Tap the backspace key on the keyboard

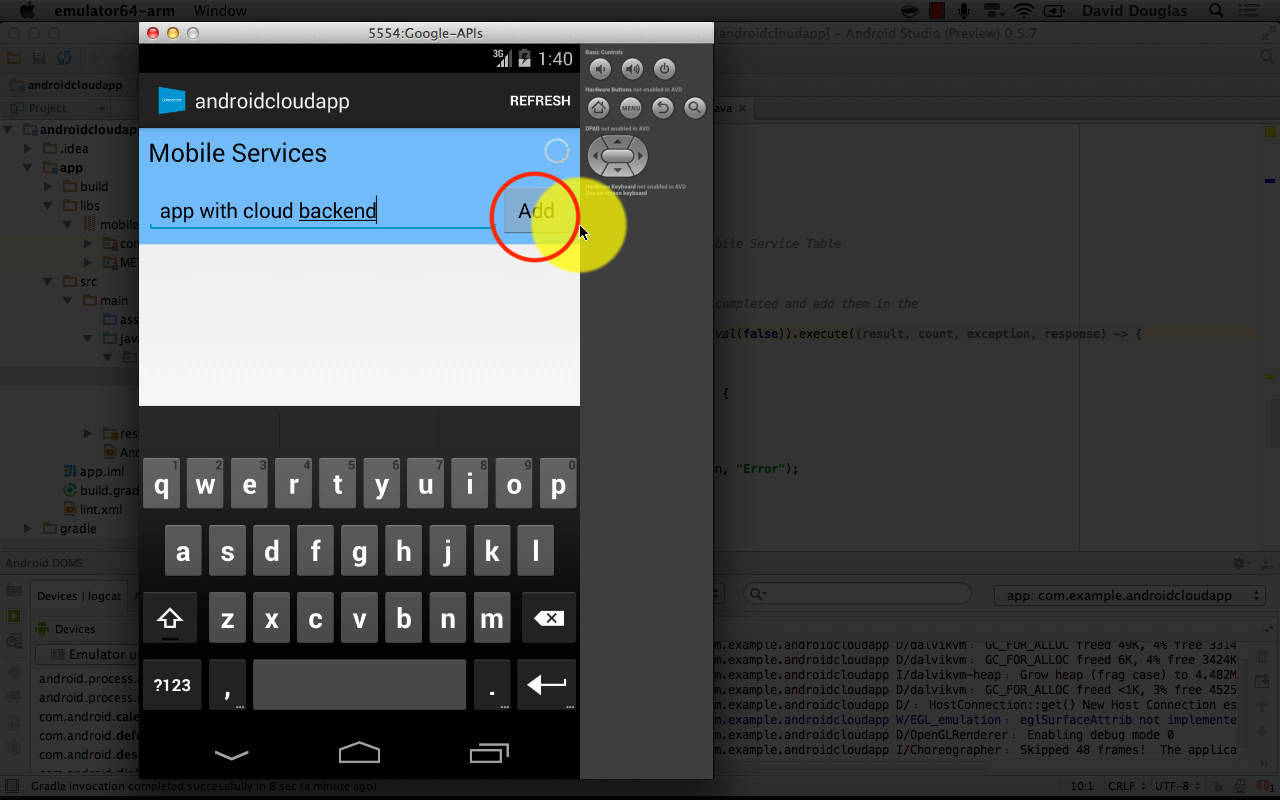[x=549, y=619]
